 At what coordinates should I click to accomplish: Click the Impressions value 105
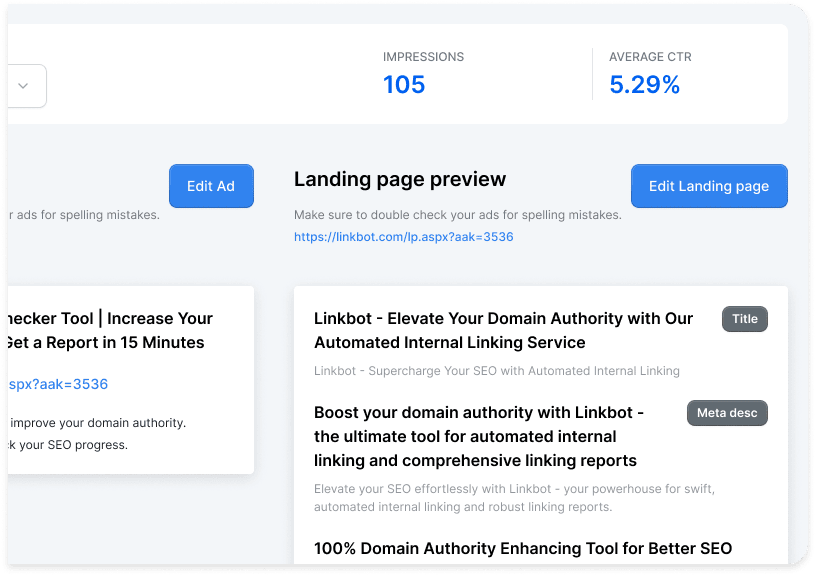[x=404, y=84]
